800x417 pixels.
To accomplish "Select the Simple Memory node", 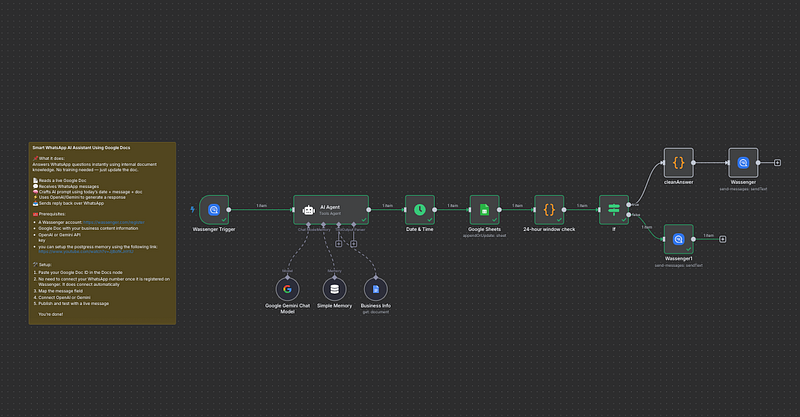I will point(333,295).
